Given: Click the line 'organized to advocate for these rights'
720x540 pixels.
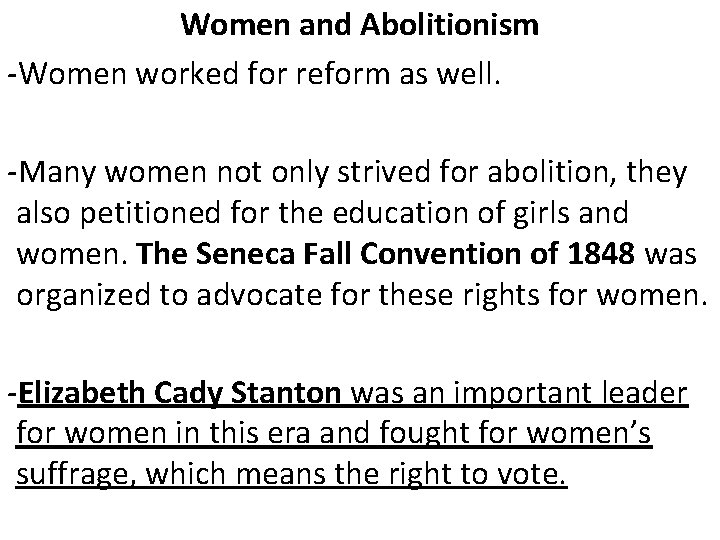Looking at the screenshot, I should [x=362, y=295].
